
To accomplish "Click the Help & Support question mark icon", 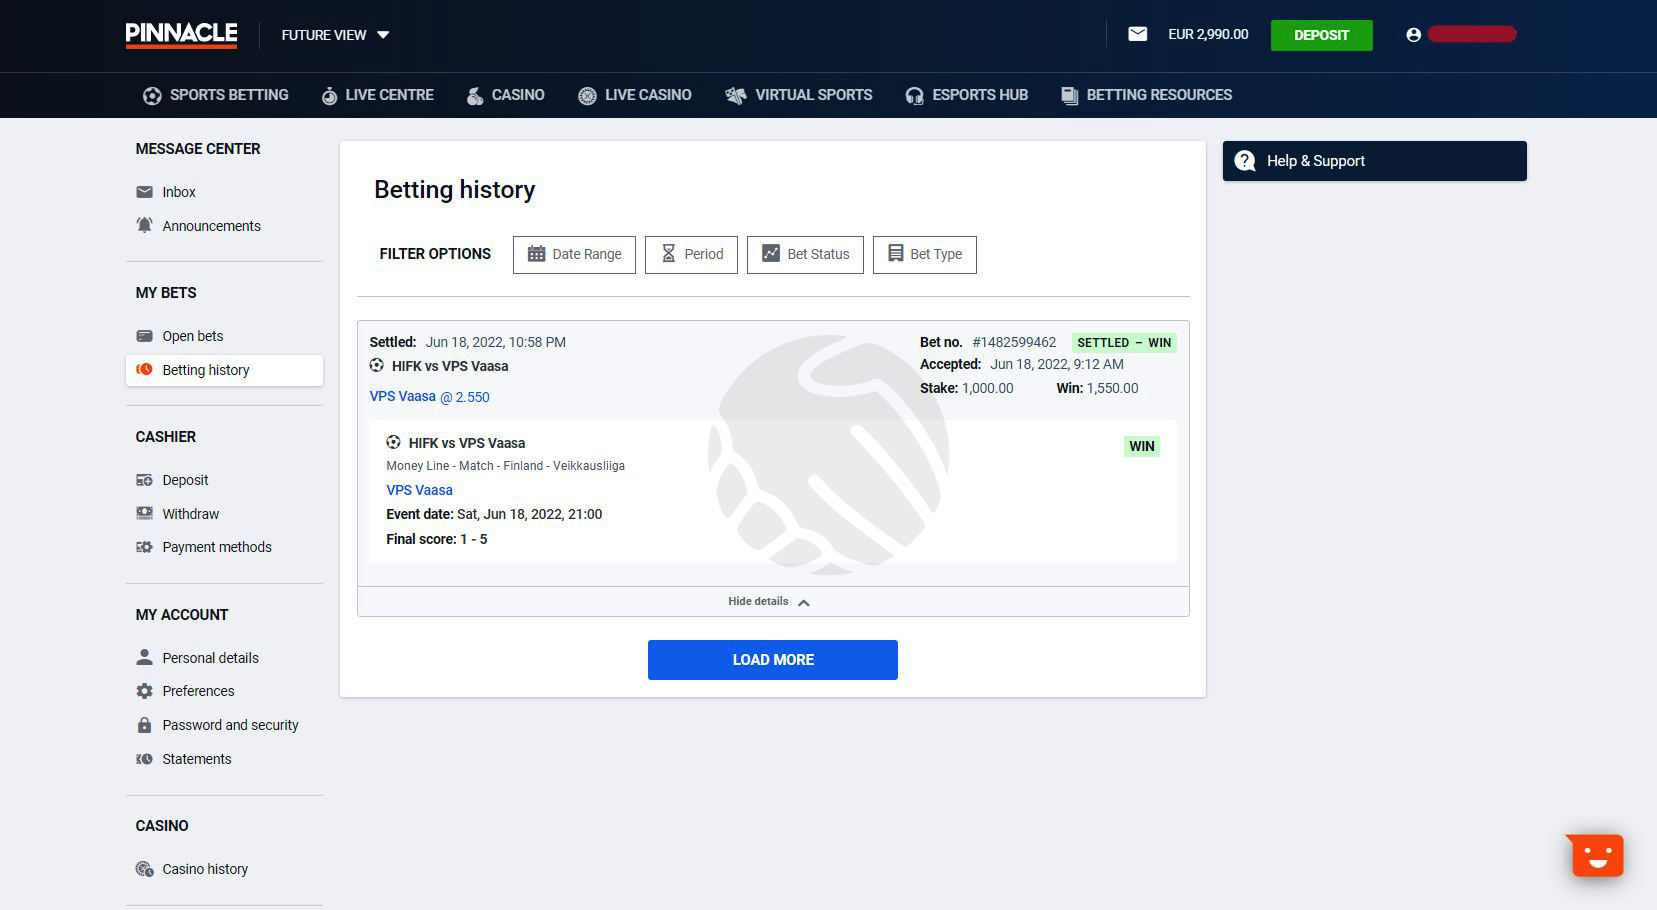I will pyautogui.click(x=1245, y=161).
